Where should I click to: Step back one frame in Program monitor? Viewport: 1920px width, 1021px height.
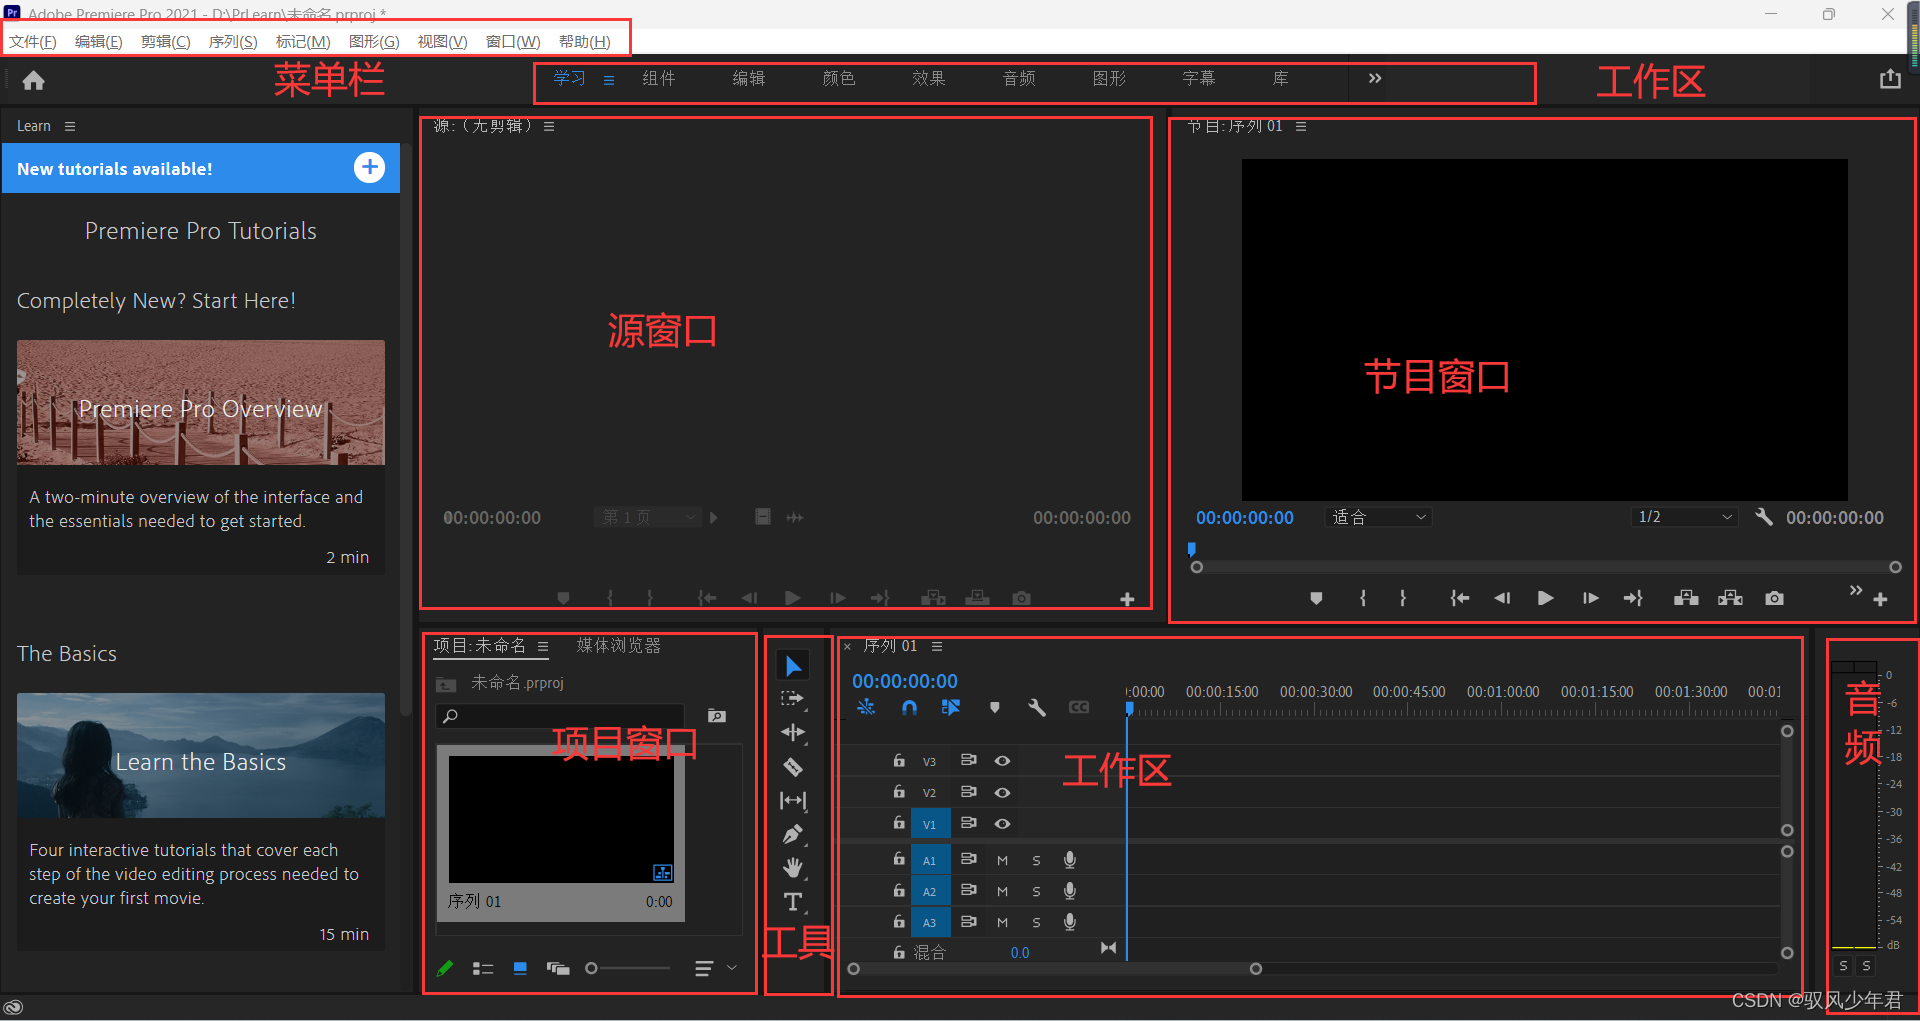1502,598
